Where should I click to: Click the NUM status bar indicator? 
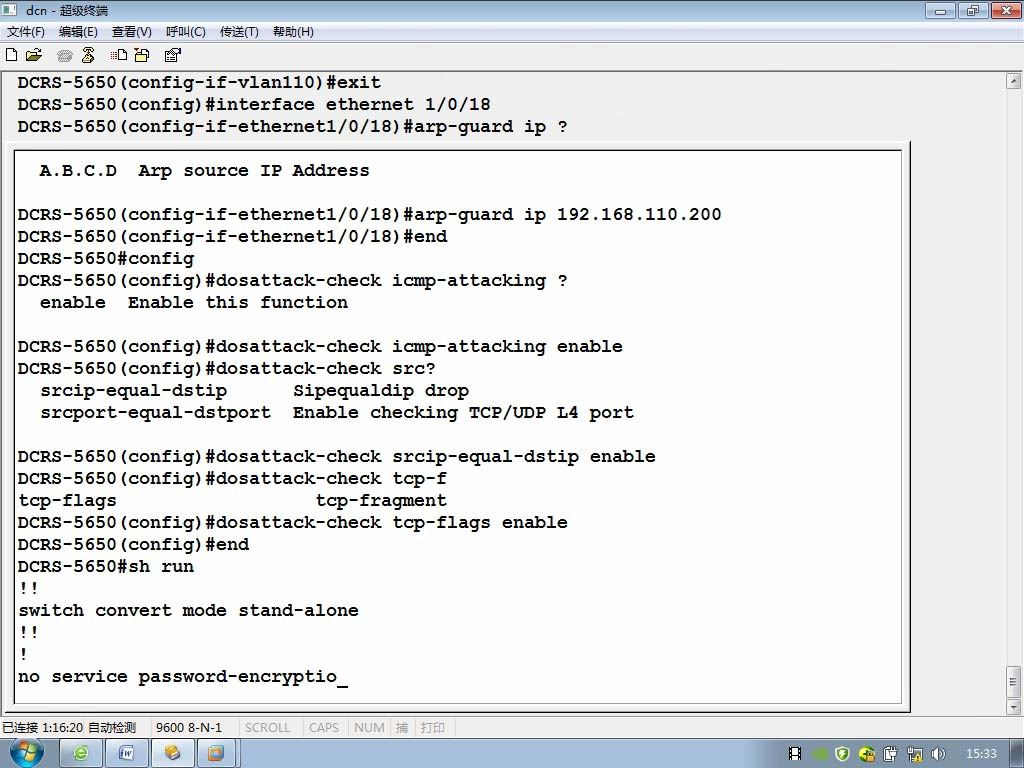(x=369, y=728)
